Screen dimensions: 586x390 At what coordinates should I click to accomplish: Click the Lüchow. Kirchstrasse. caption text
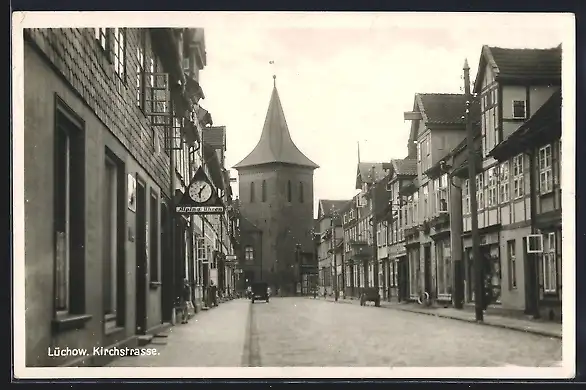[x=104, y=352]
